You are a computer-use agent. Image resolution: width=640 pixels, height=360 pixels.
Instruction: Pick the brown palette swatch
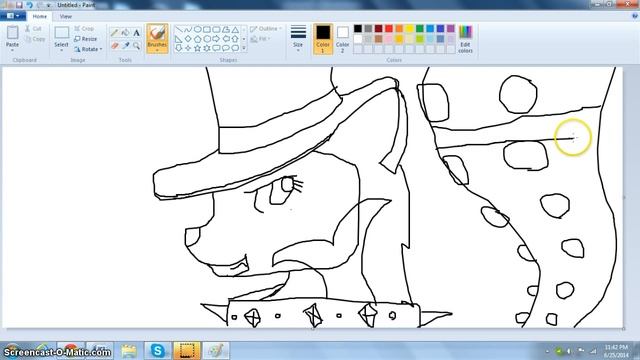pyautogui.click(x=378, y=39)
